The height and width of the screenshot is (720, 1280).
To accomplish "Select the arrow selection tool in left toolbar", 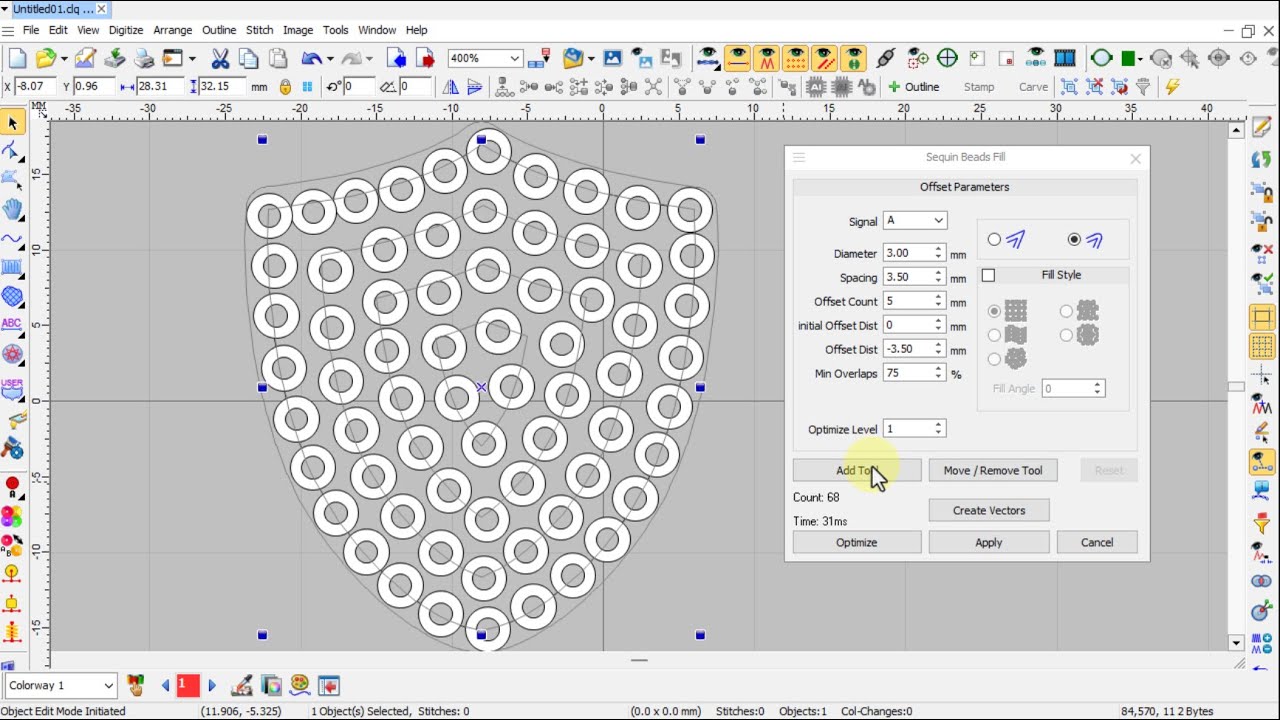I will pyautogui.click(x=12, y=123).
